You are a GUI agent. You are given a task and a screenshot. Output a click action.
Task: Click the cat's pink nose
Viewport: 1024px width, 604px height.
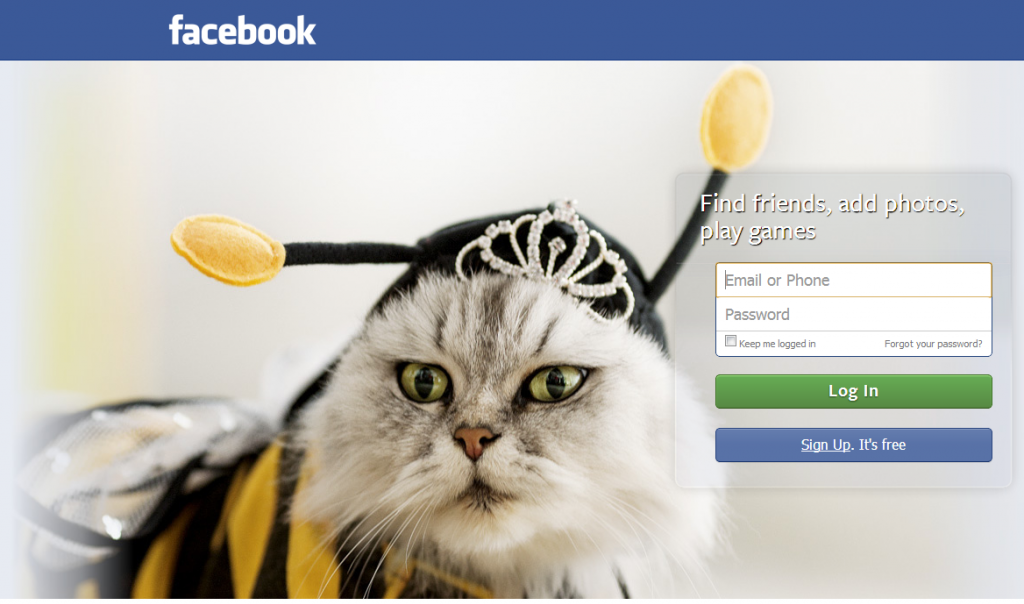point(475,441)
